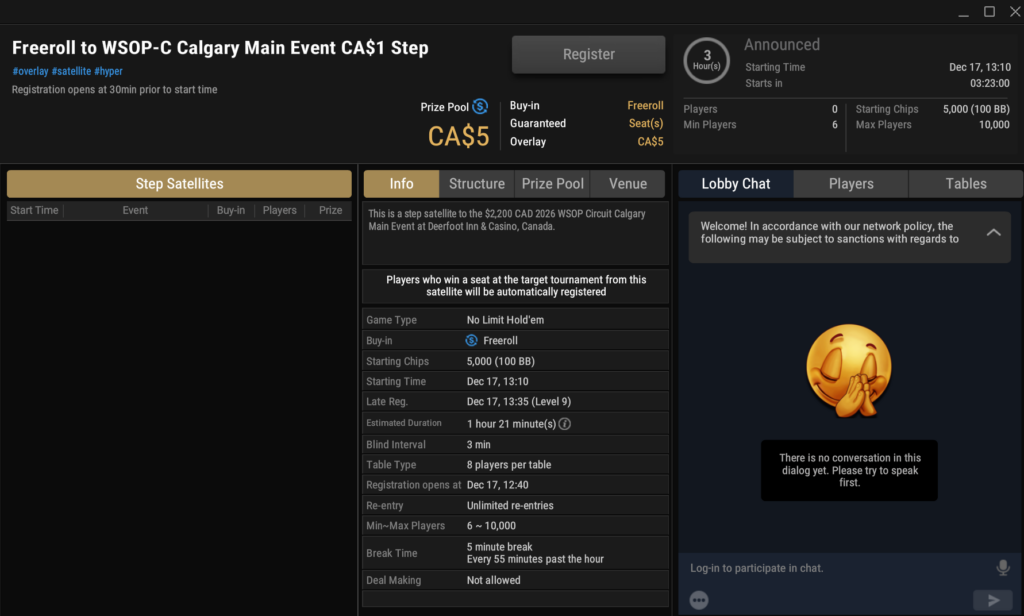This screenshot has height=616, width=1024.
Task: Click the shushing emoji in chat
Action: tap(850, 370)
